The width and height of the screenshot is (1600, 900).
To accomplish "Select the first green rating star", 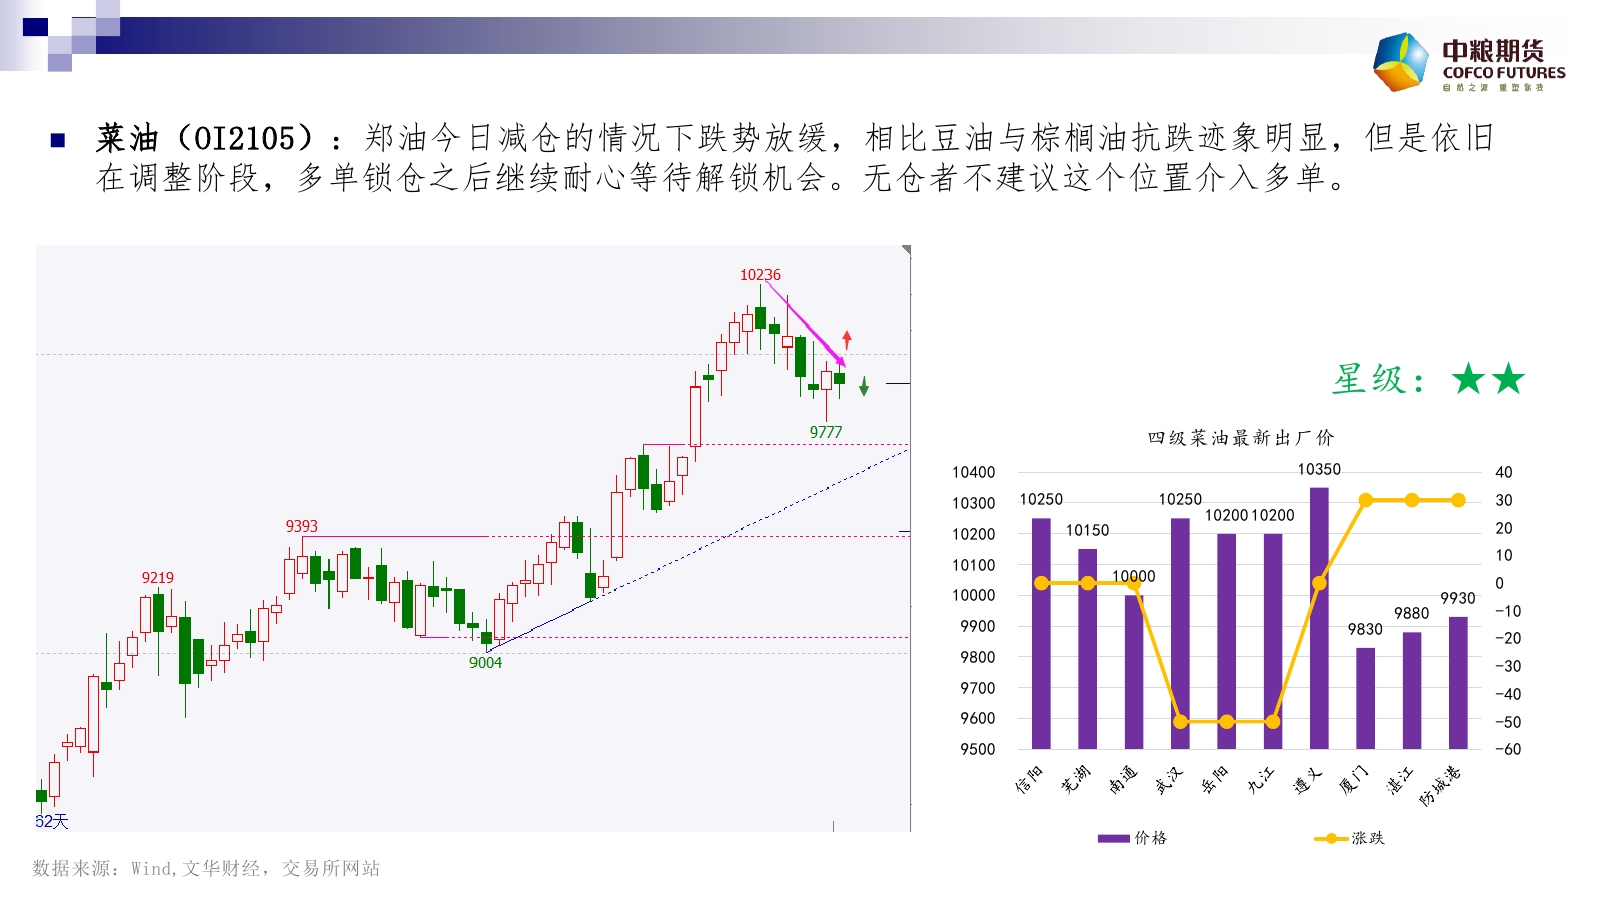I will (x=1469, y=379).
